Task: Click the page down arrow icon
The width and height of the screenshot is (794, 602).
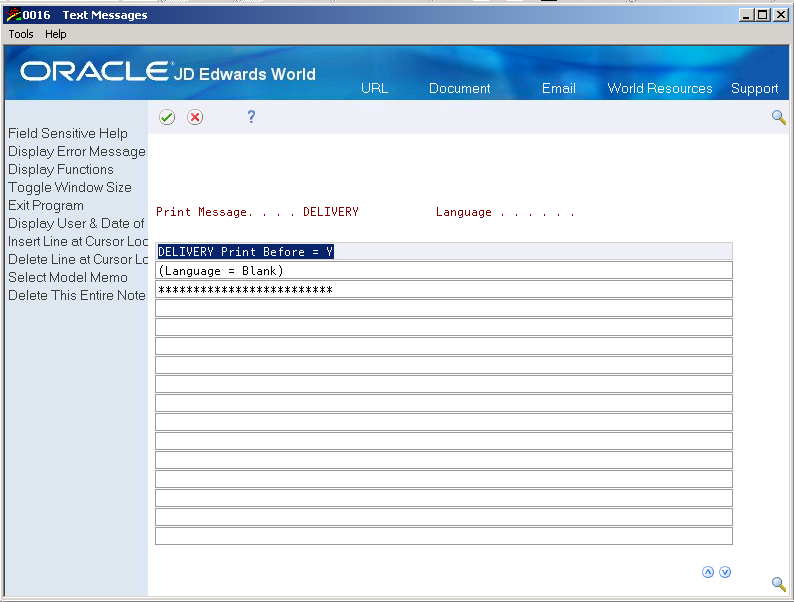Action: click(725, 572)
